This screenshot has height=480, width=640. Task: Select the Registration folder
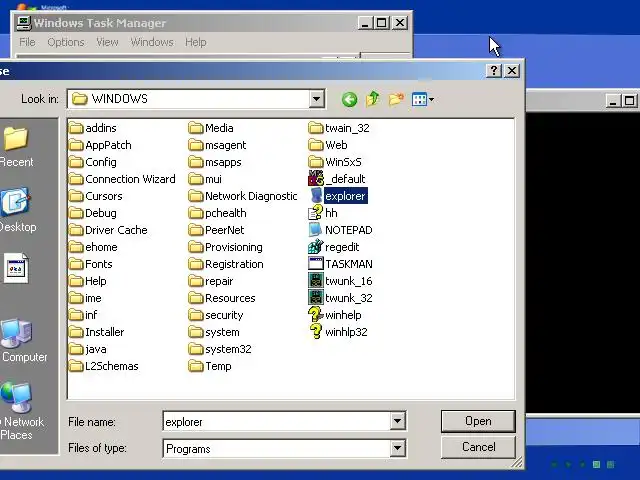pos(226,264)
